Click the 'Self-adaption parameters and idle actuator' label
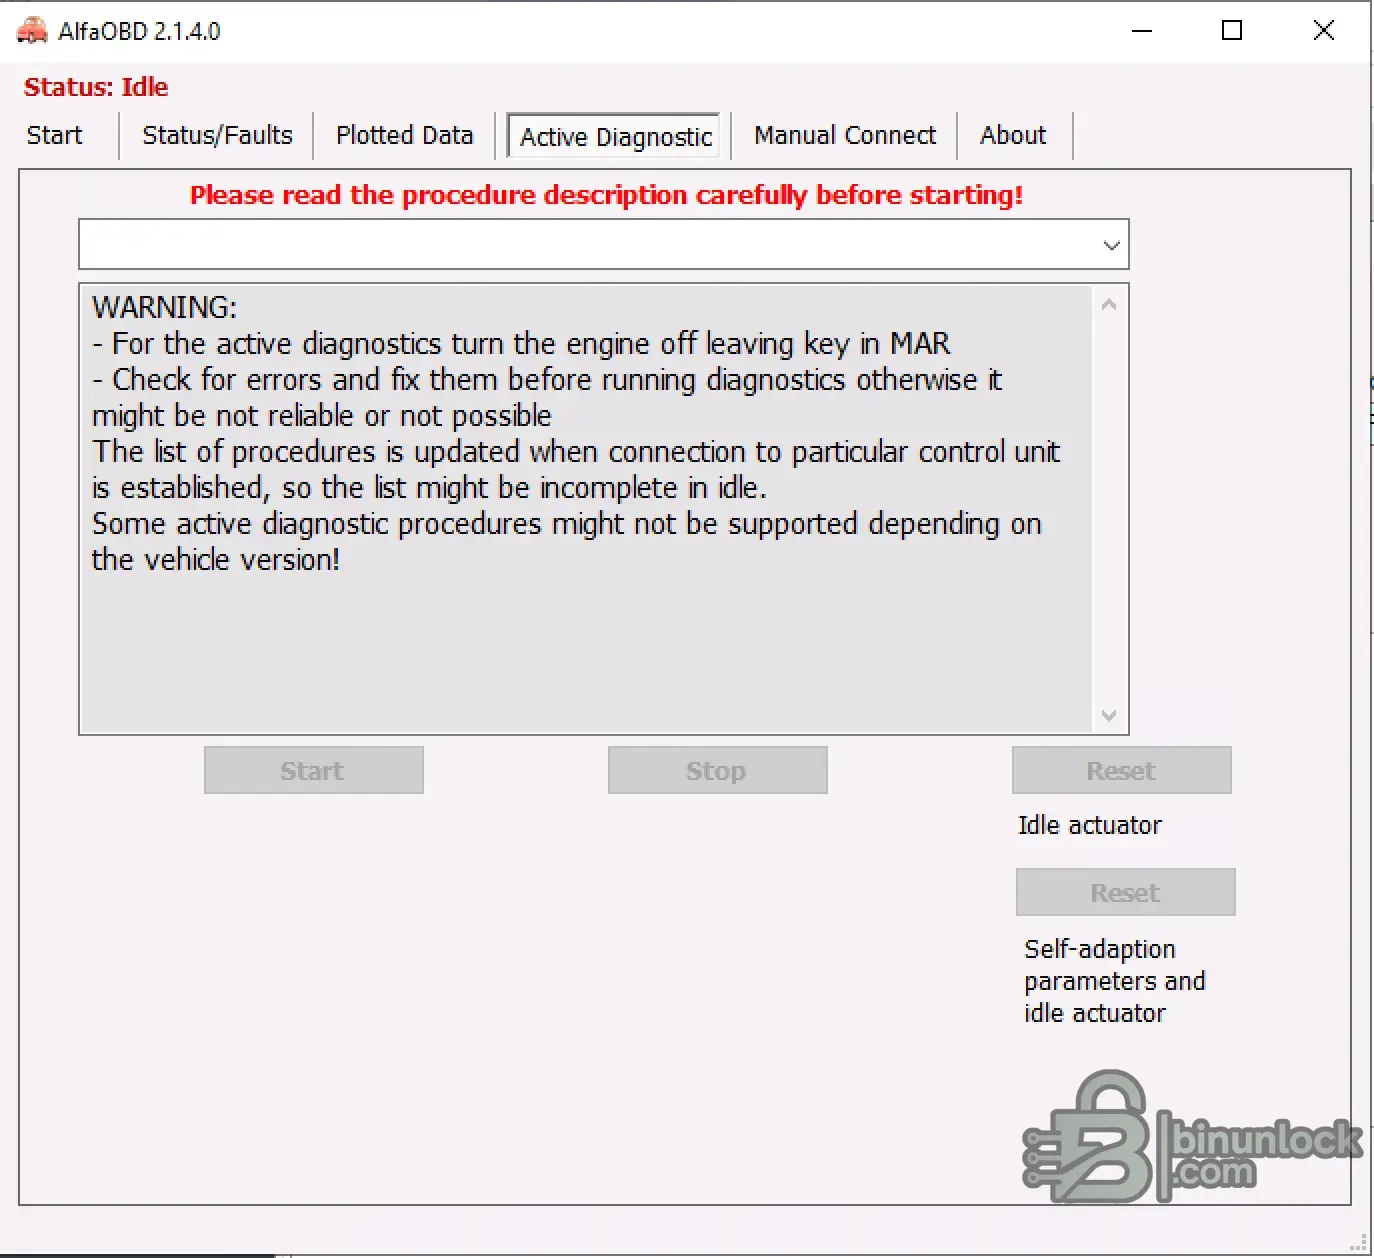The width and height of the screenshot is (1374, 1258). pyautogui.click(x=1114, y=981)
